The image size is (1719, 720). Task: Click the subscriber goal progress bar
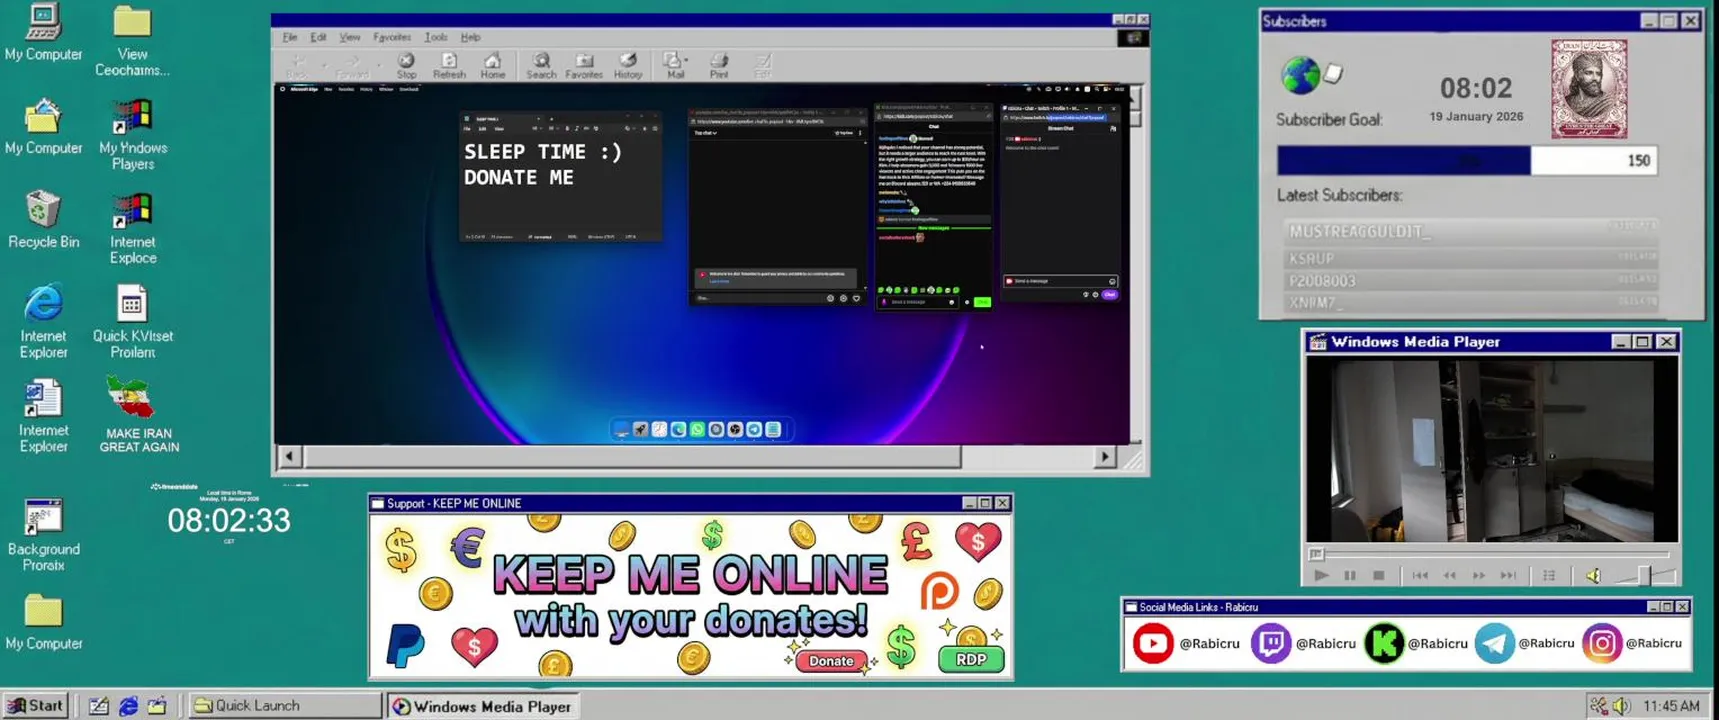pos(1467,161)
